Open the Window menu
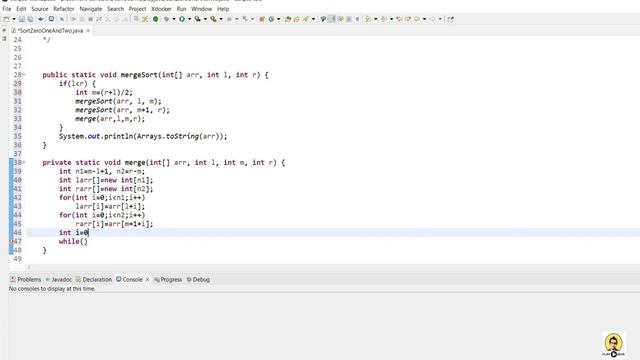Viewport: 640px width, 360px height. [202, 9]
